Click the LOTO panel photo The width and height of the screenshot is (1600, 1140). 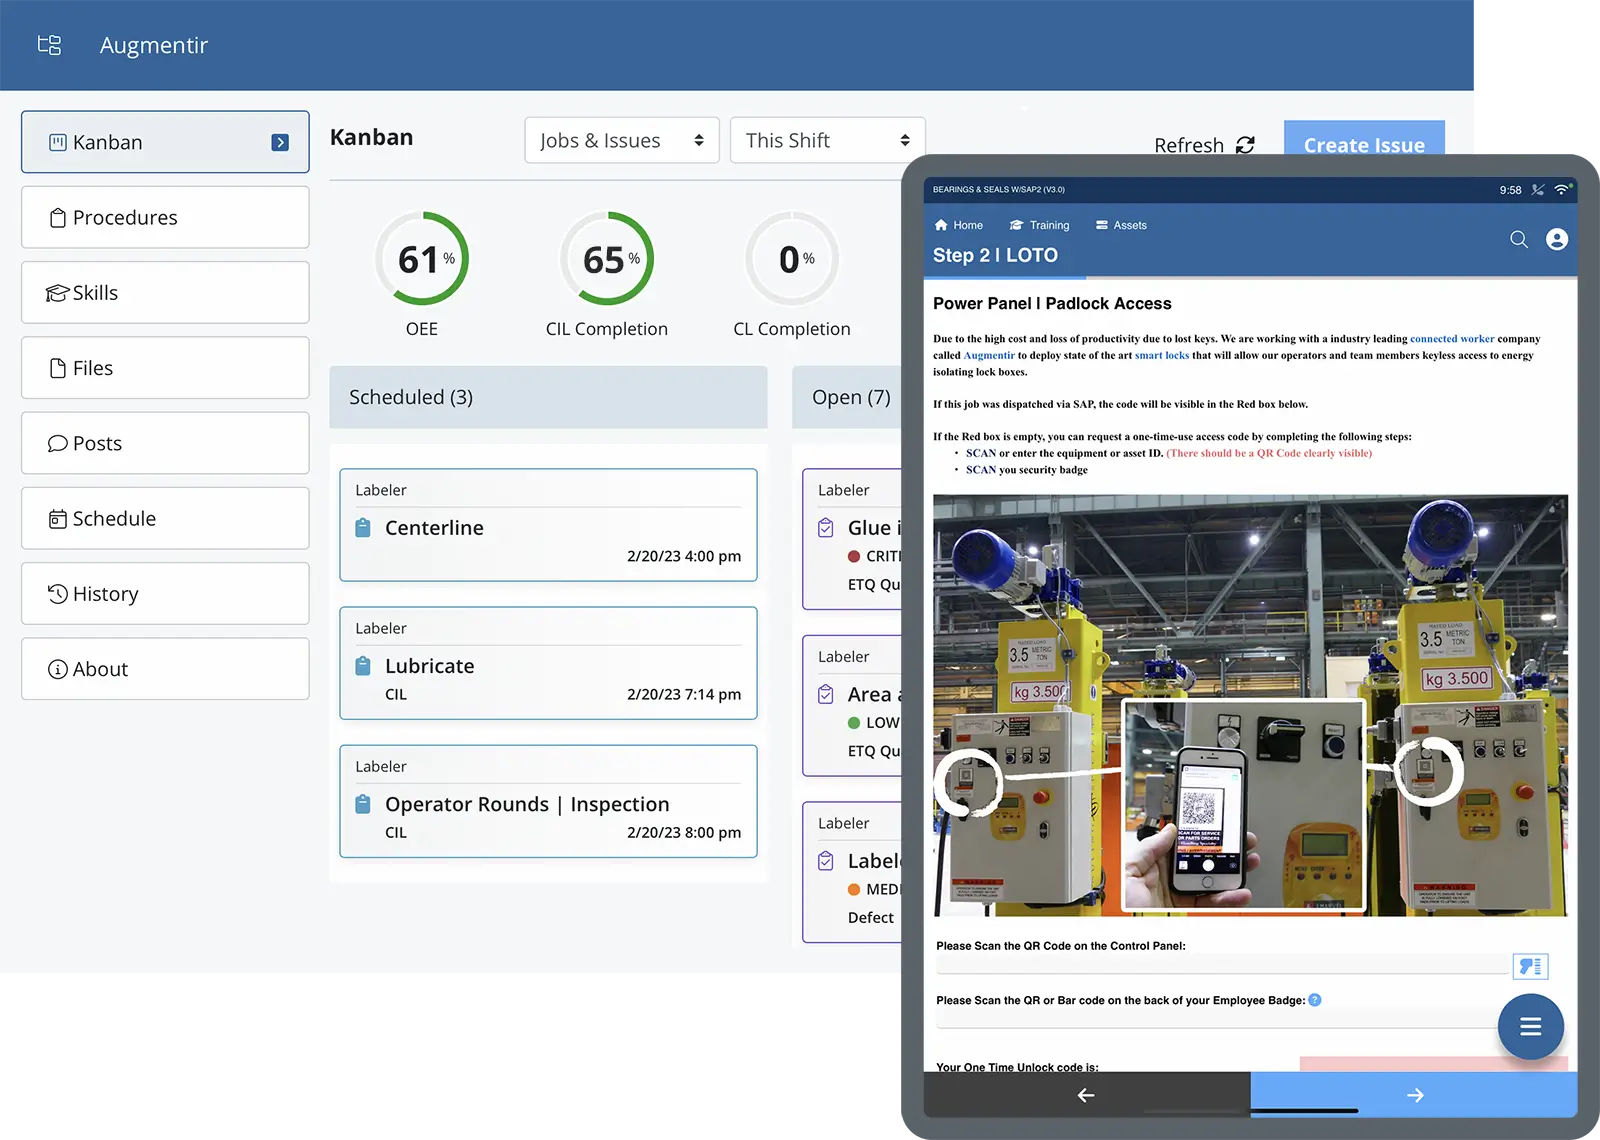(1250, 705)
